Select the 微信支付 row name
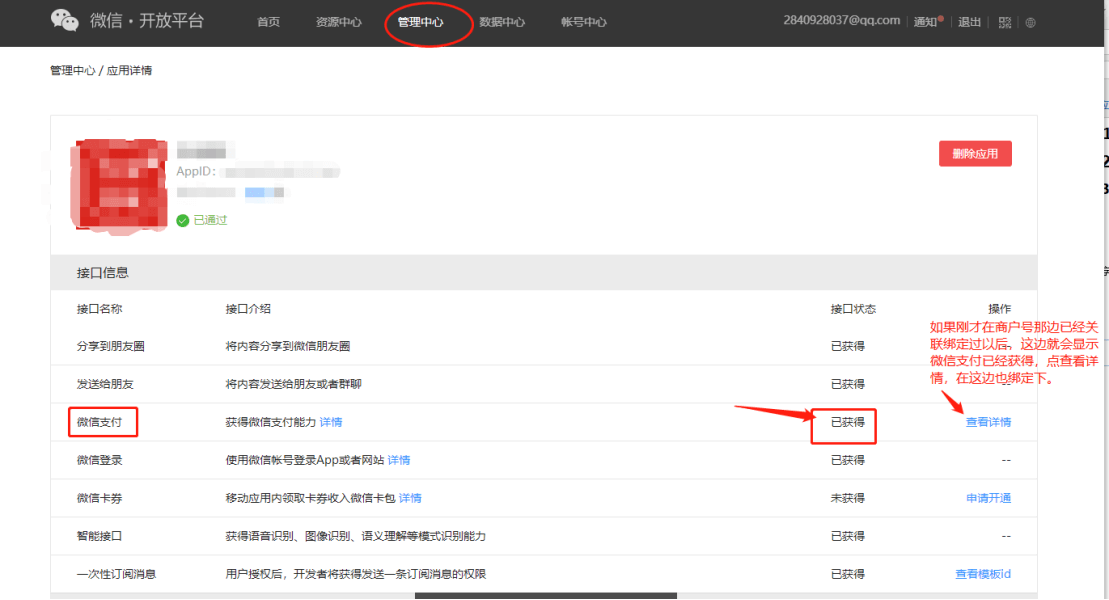This screenshot has width=1109, height=600. pyautogui.click(x=99, y=422)
